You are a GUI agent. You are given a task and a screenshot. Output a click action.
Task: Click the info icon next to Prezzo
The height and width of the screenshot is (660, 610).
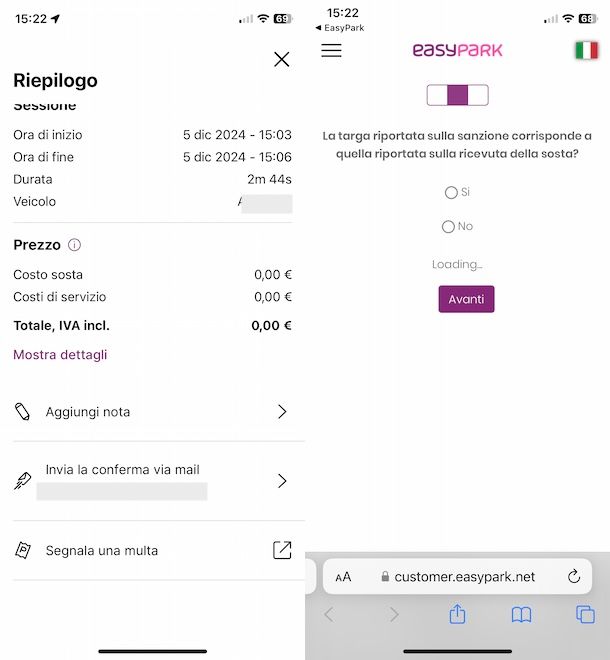[x=74, y=245]
